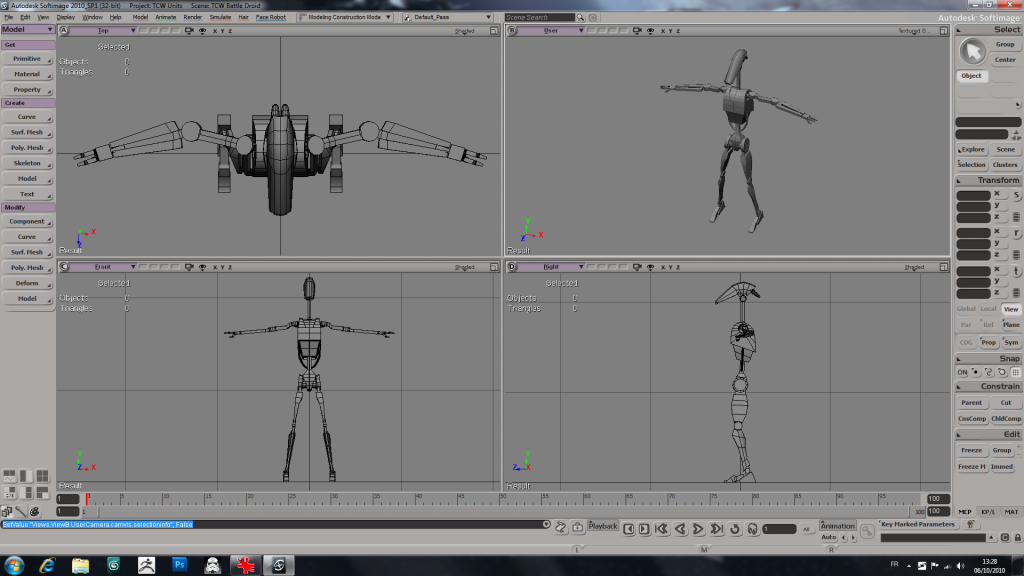The image size is (1024, 576).
Task: Collapse the Snap panel
Action: click(x=959, y=359)
